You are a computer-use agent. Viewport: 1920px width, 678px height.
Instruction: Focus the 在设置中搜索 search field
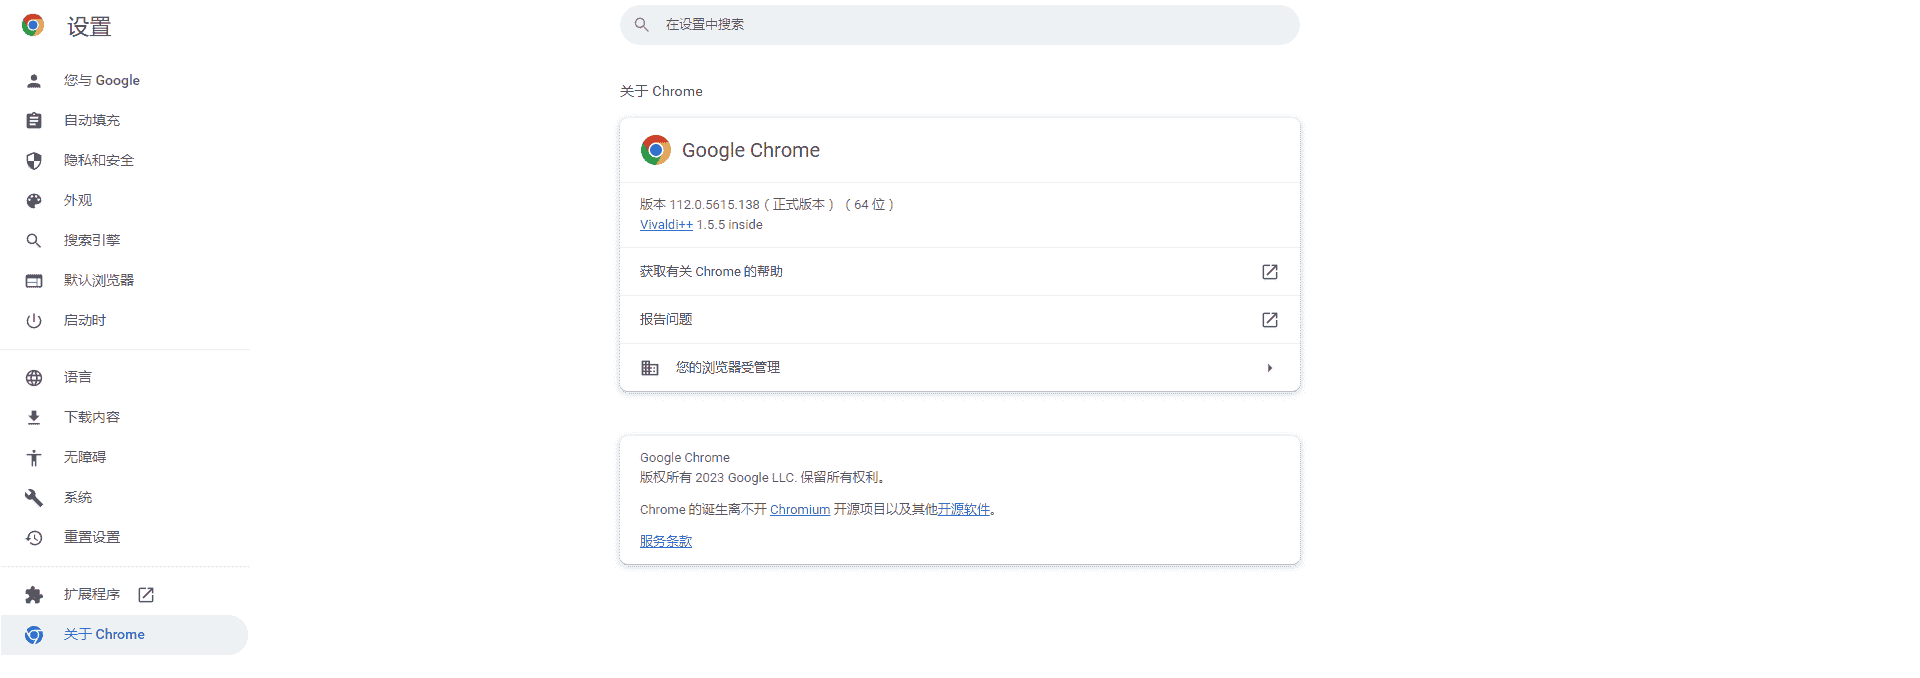(x=960, y=25)
